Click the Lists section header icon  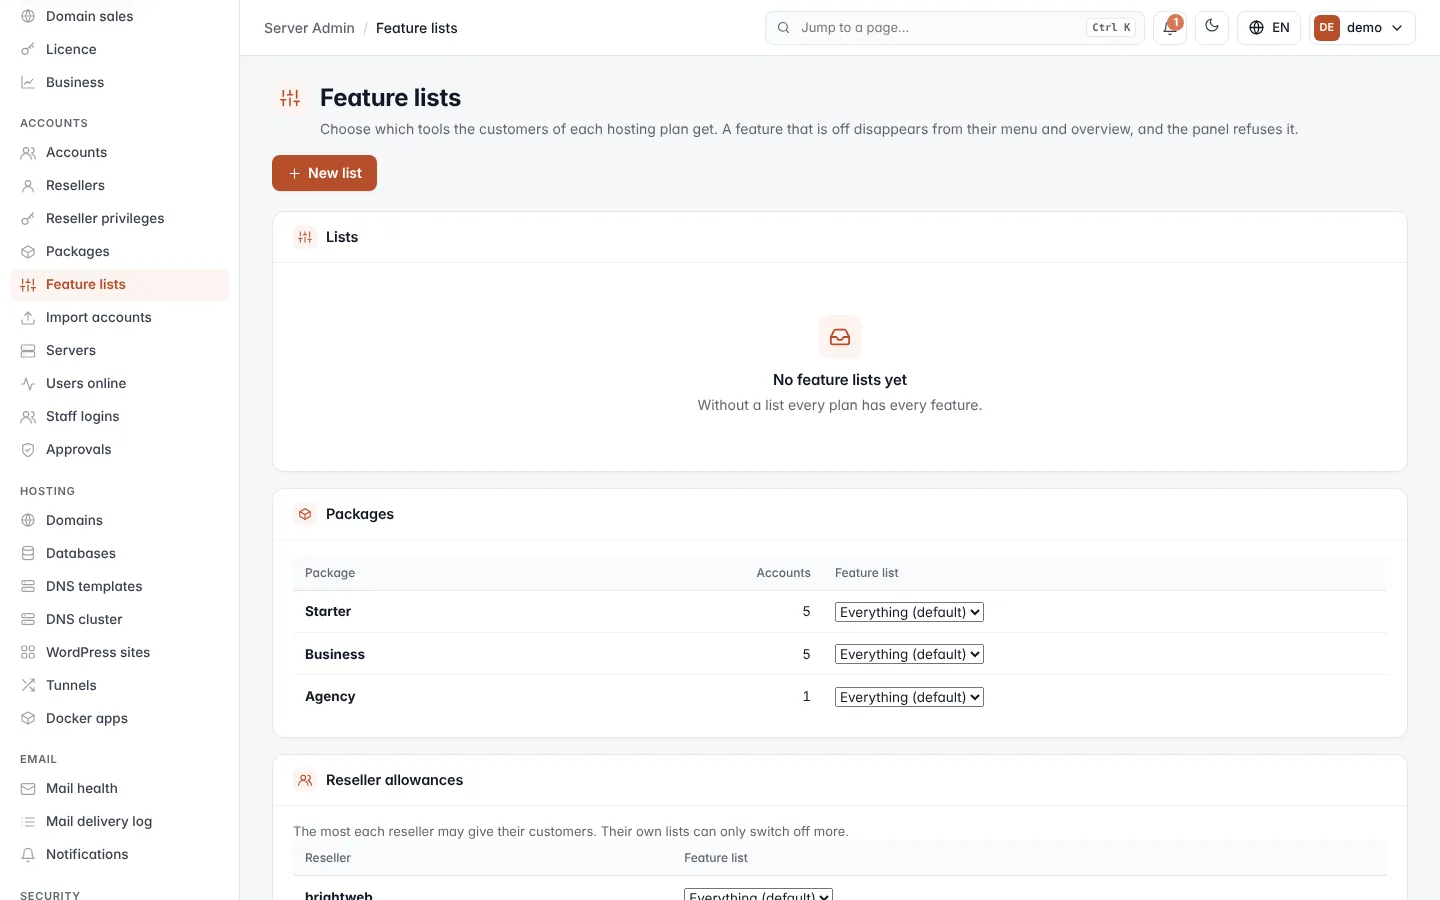[x=305, y=237]
